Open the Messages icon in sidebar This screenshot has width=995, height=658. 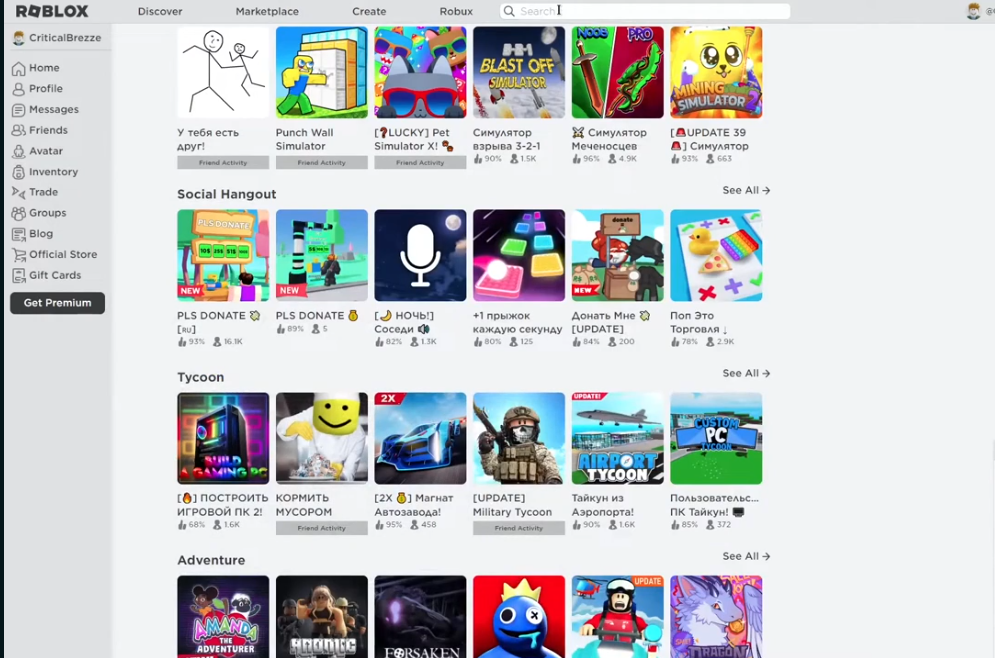[18, 110]
